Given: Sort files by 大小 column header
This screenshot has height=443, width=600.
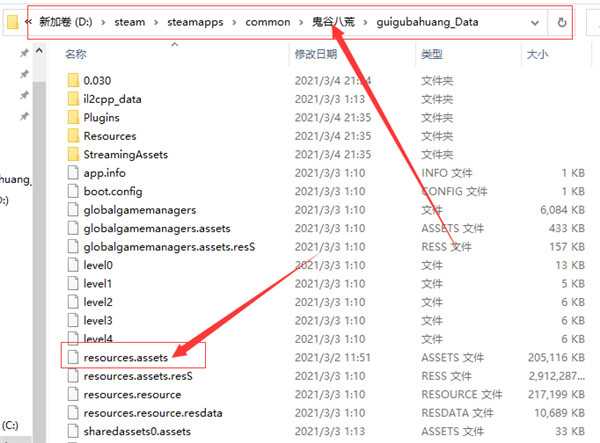Looking at the screenshot, I should (537, 54).
